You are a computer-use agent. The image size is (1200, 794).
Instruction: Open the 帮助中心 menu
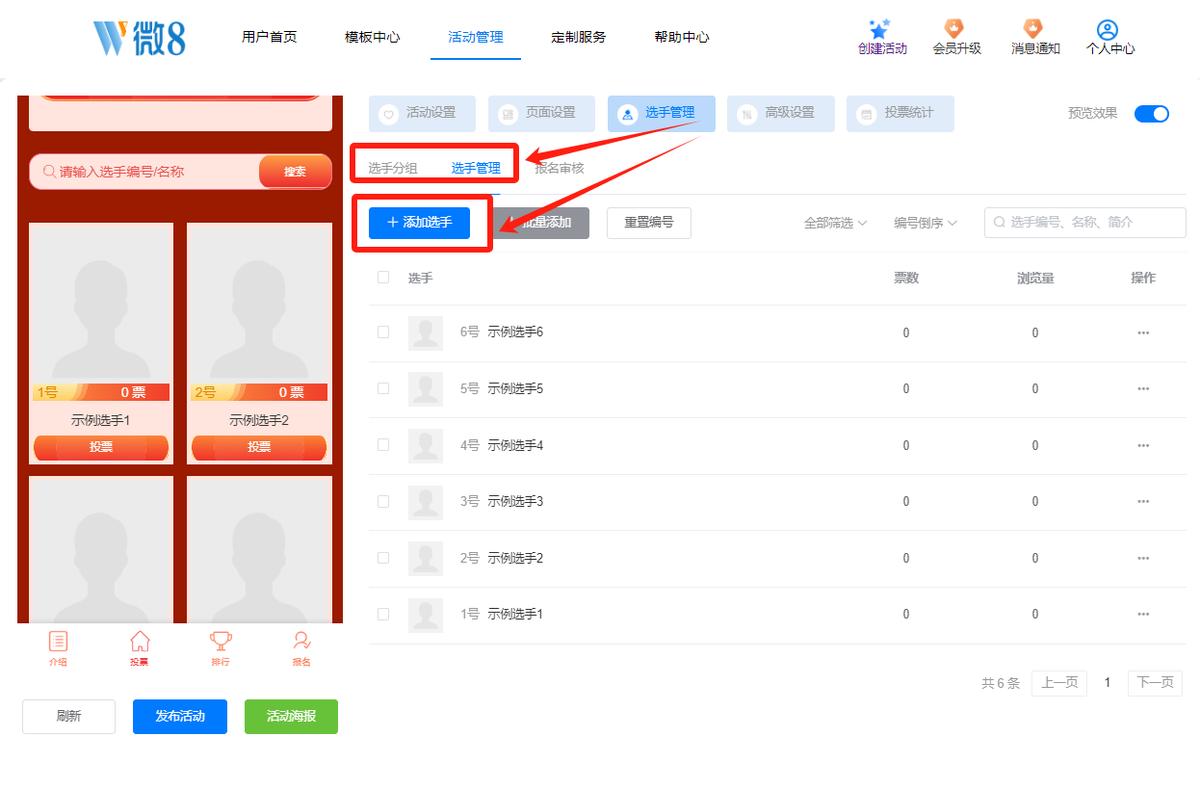pyautogui.click(x=682, y=37)
